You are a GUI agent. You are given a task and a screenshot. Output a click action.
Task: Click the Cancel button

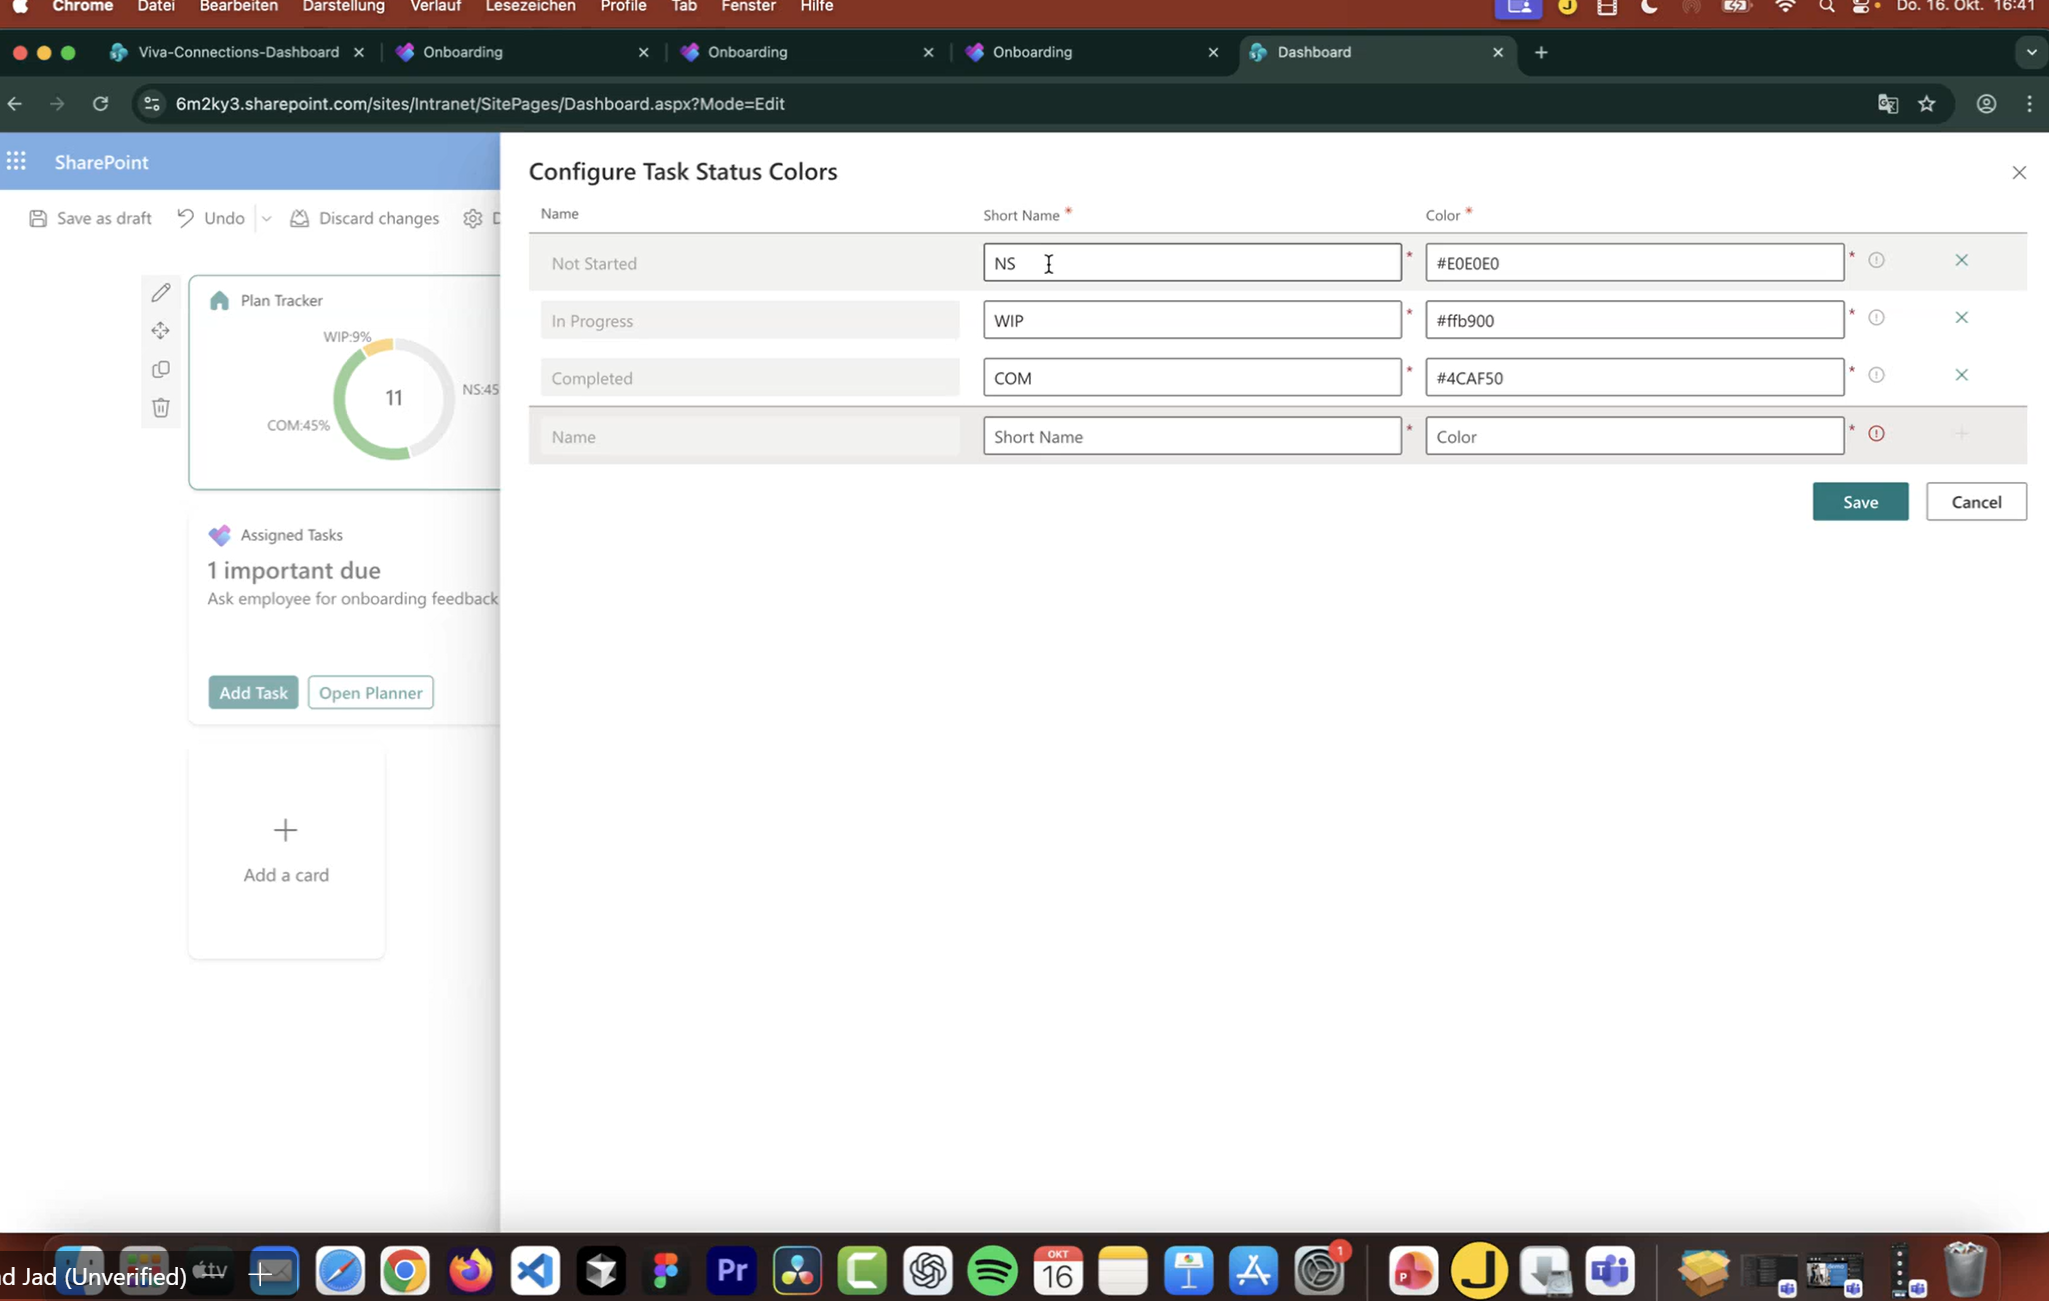1975,502
